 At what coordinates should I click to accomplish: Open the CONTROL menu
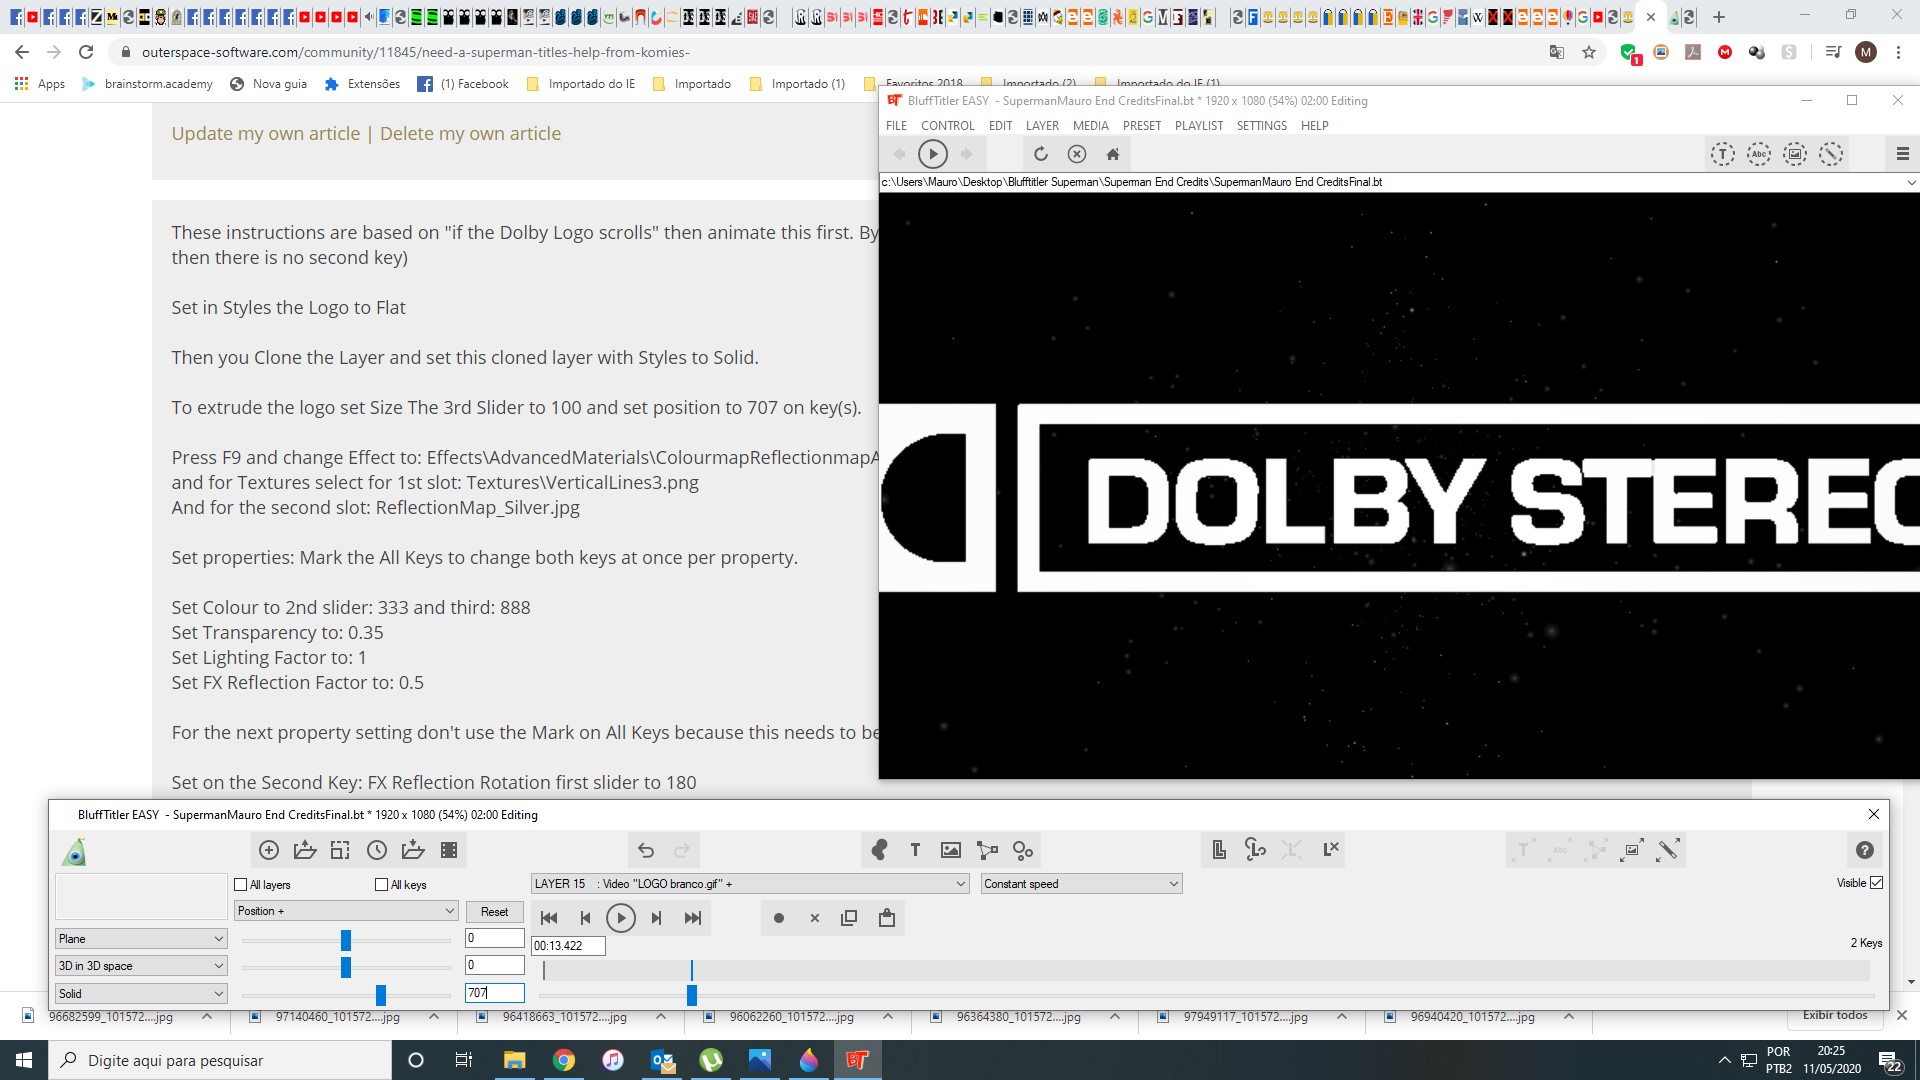(x=947, y=126)
